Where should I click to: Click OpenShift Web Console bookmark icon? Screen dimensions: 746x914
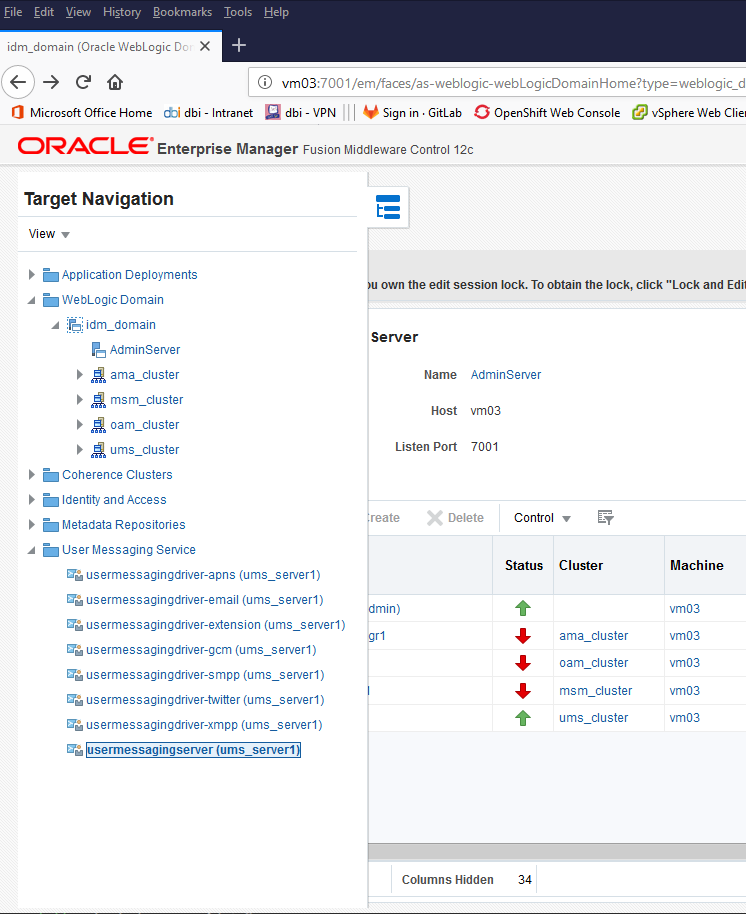482,112
